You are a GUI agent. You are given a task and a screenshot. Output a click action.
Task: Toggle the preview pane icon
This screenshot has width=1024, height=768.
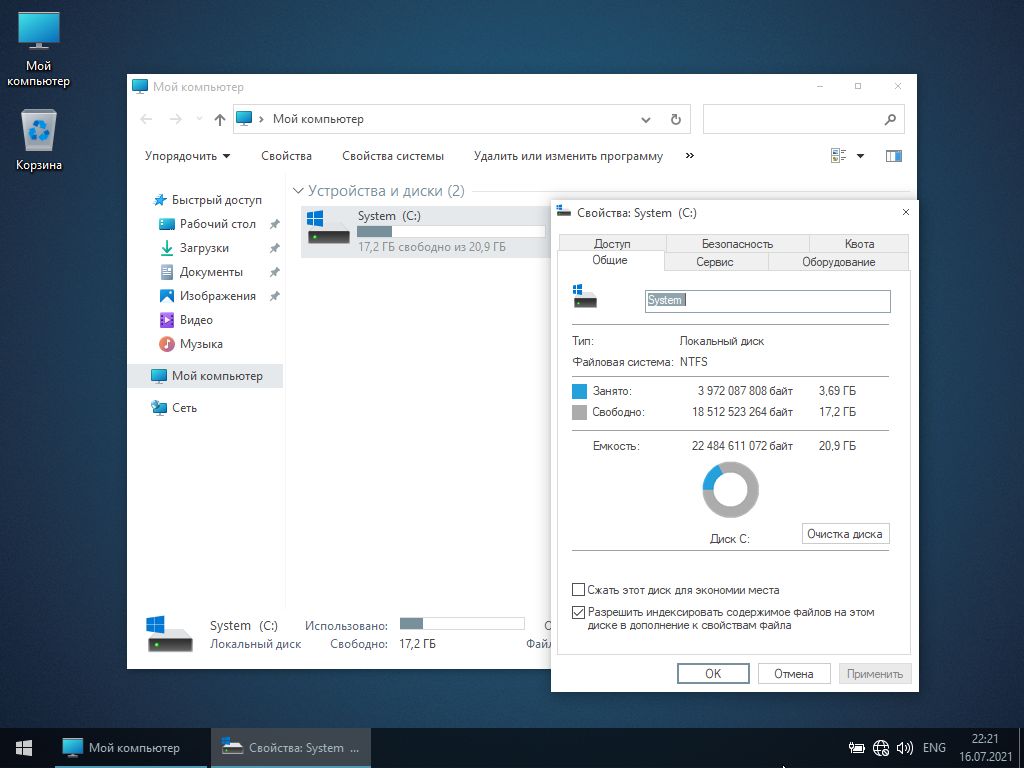pos(894,156)
